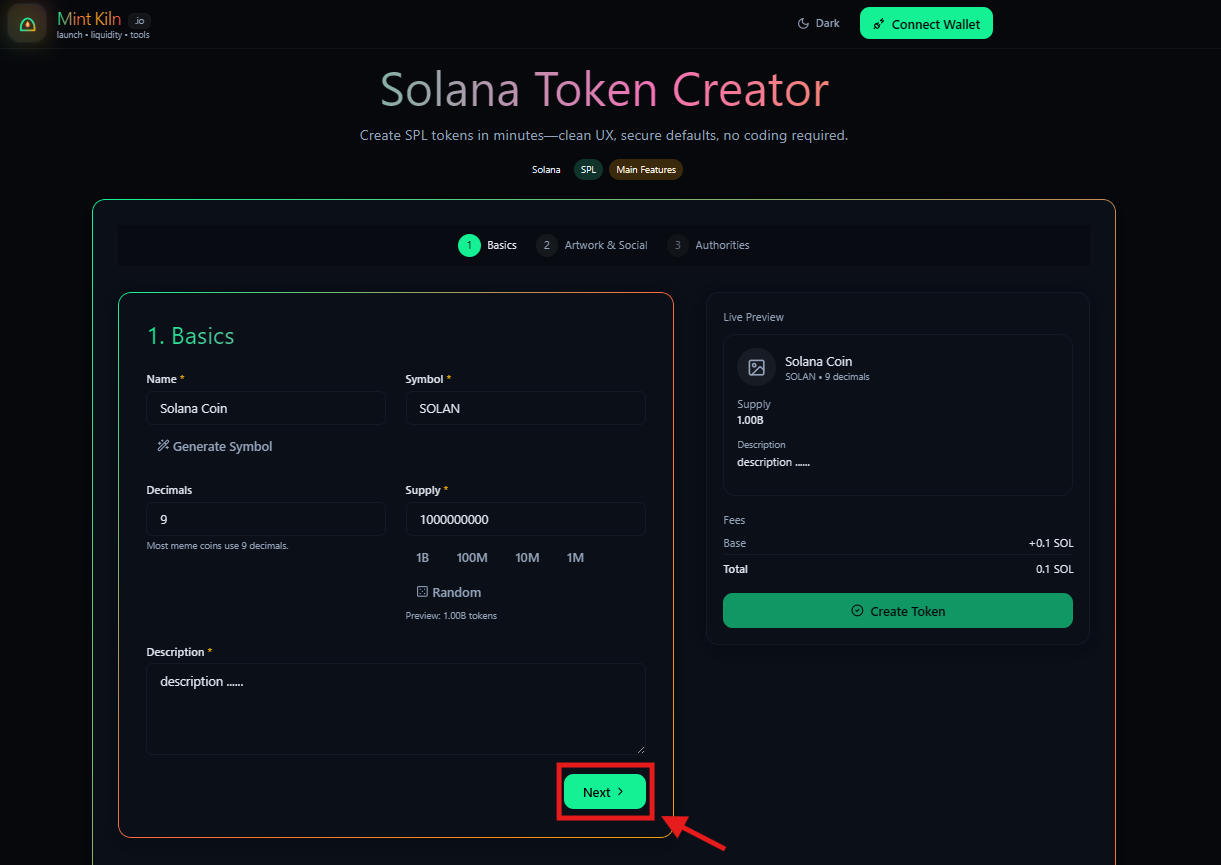Click the Connect Wallet button
The width and height of the screenshot is (1221, 865).
926,24
